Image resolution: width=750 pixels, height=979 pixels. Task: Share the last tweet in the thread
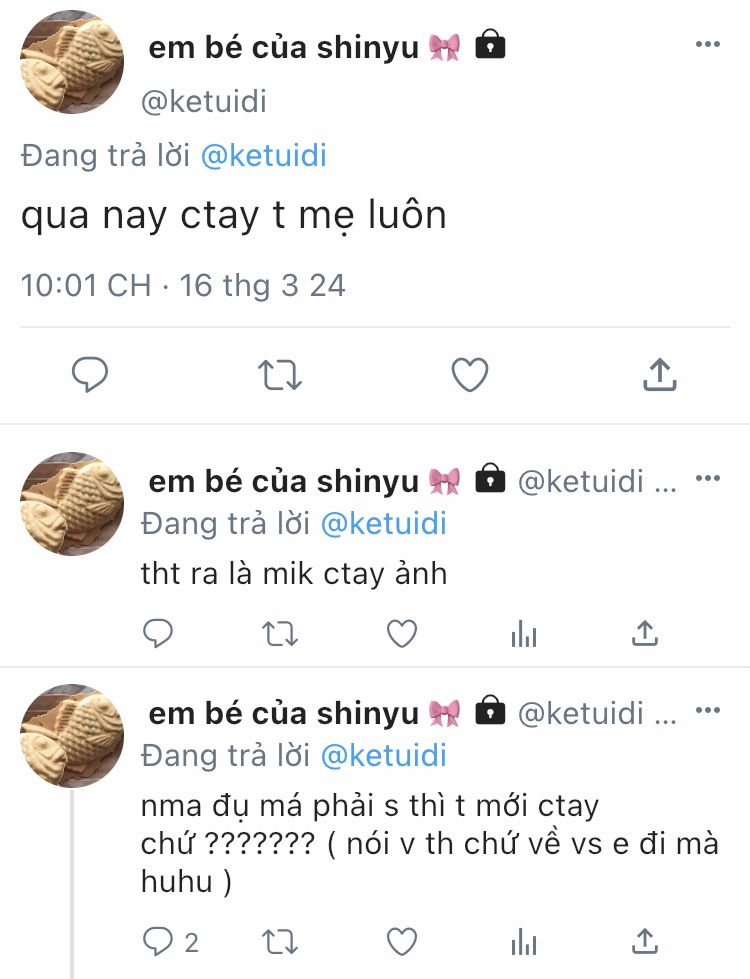[x=645, y=941]
